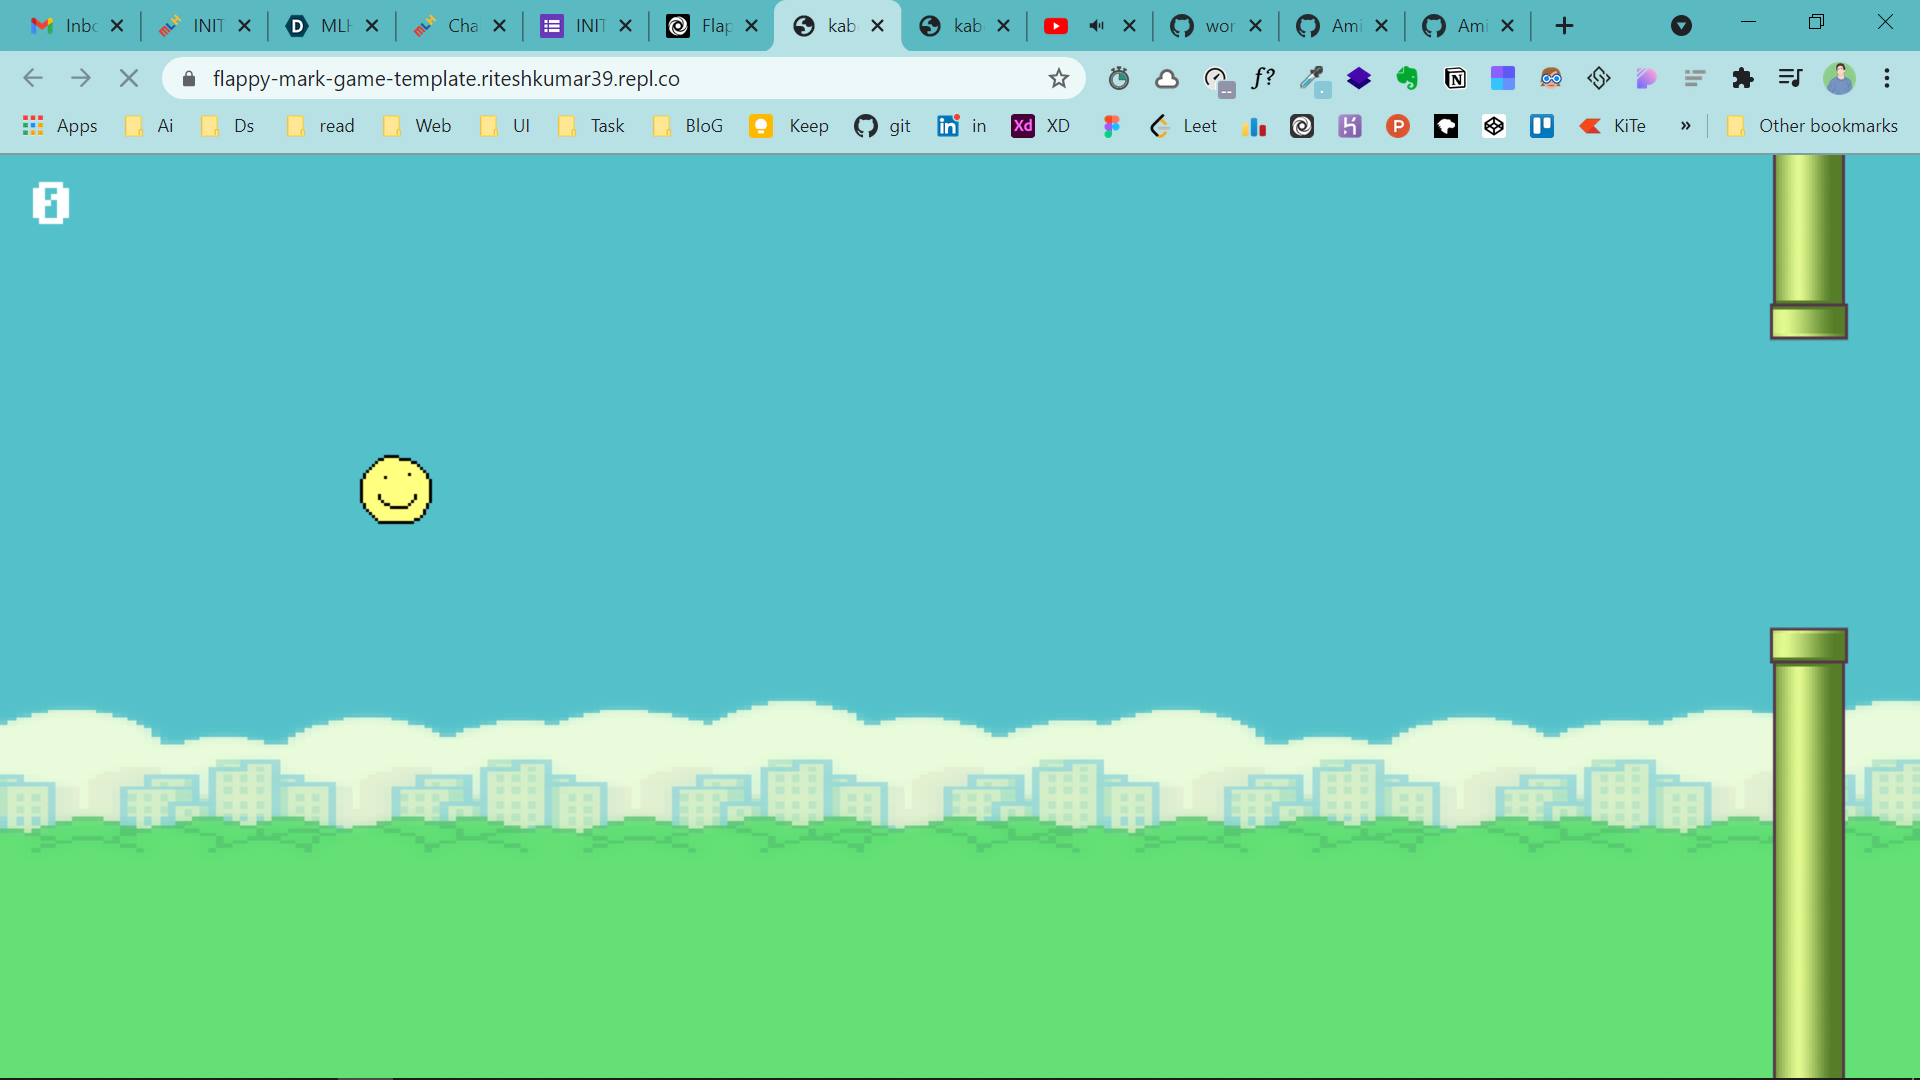Click the Figma bookmark icon
This screenshot has width=1920, height=1080.
click(1111, 126)
